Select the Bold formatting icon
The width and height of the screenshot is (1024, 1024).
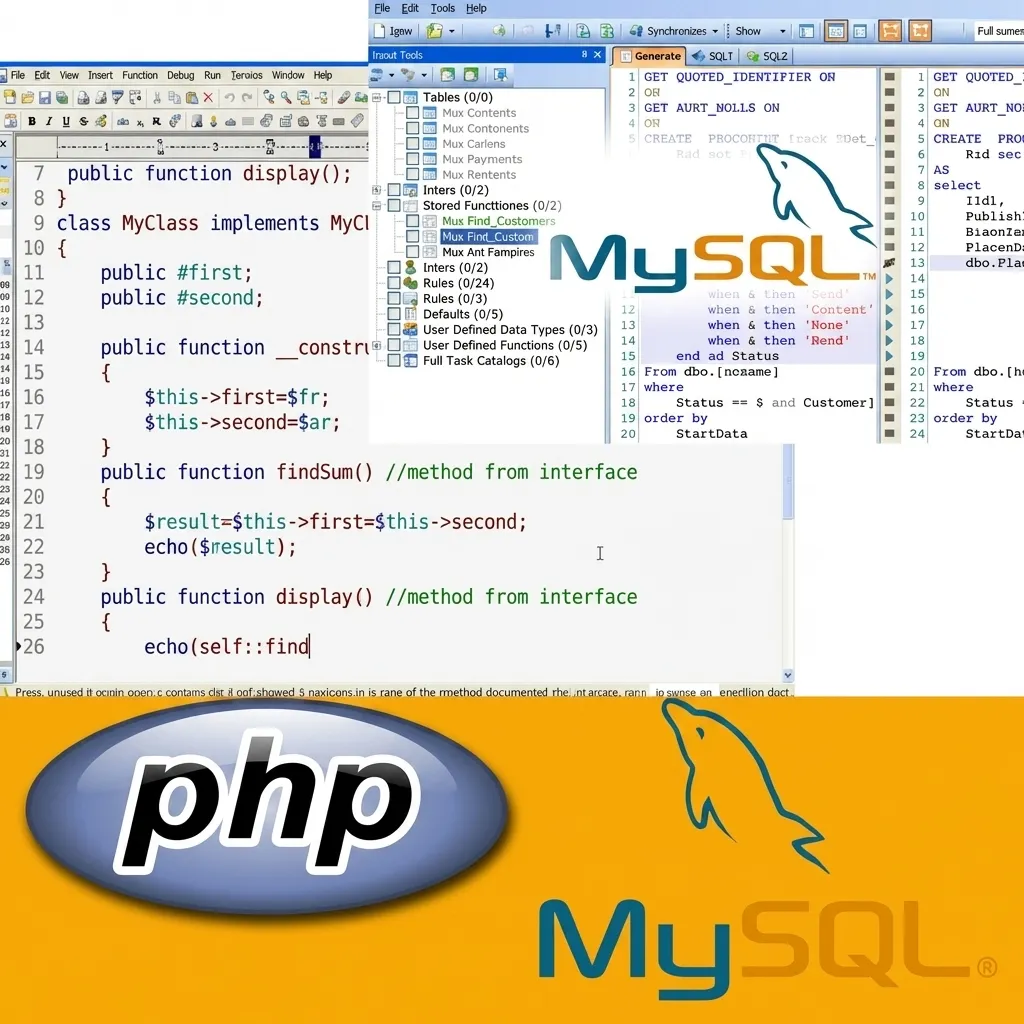[32, 120]
